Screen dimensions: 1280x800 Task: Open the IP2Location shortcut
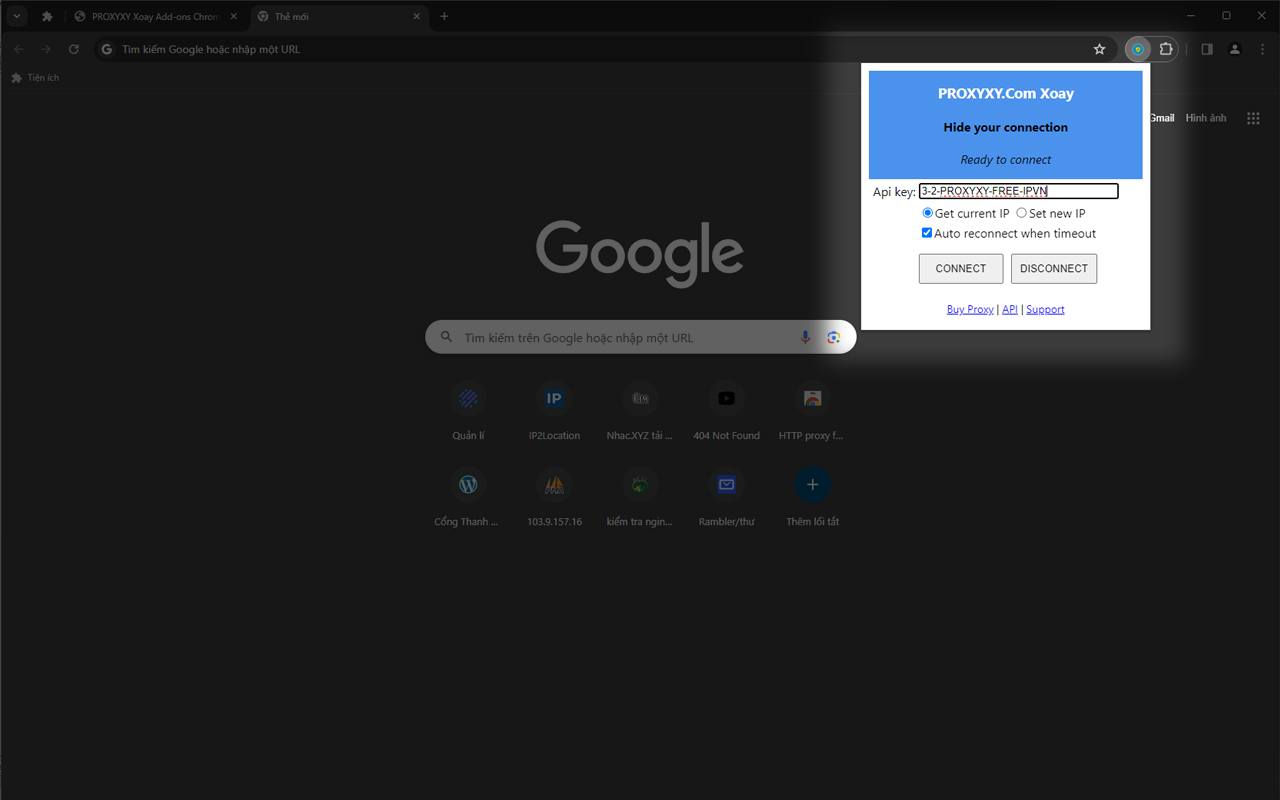554,398
